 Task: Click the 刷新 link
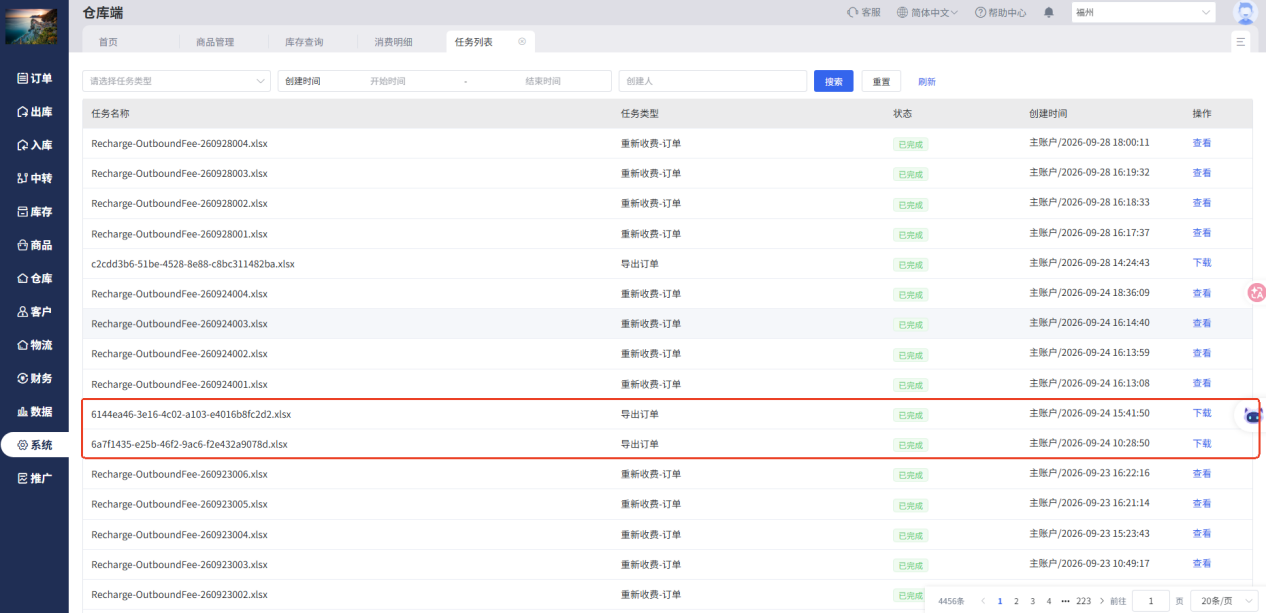(927, 82)
